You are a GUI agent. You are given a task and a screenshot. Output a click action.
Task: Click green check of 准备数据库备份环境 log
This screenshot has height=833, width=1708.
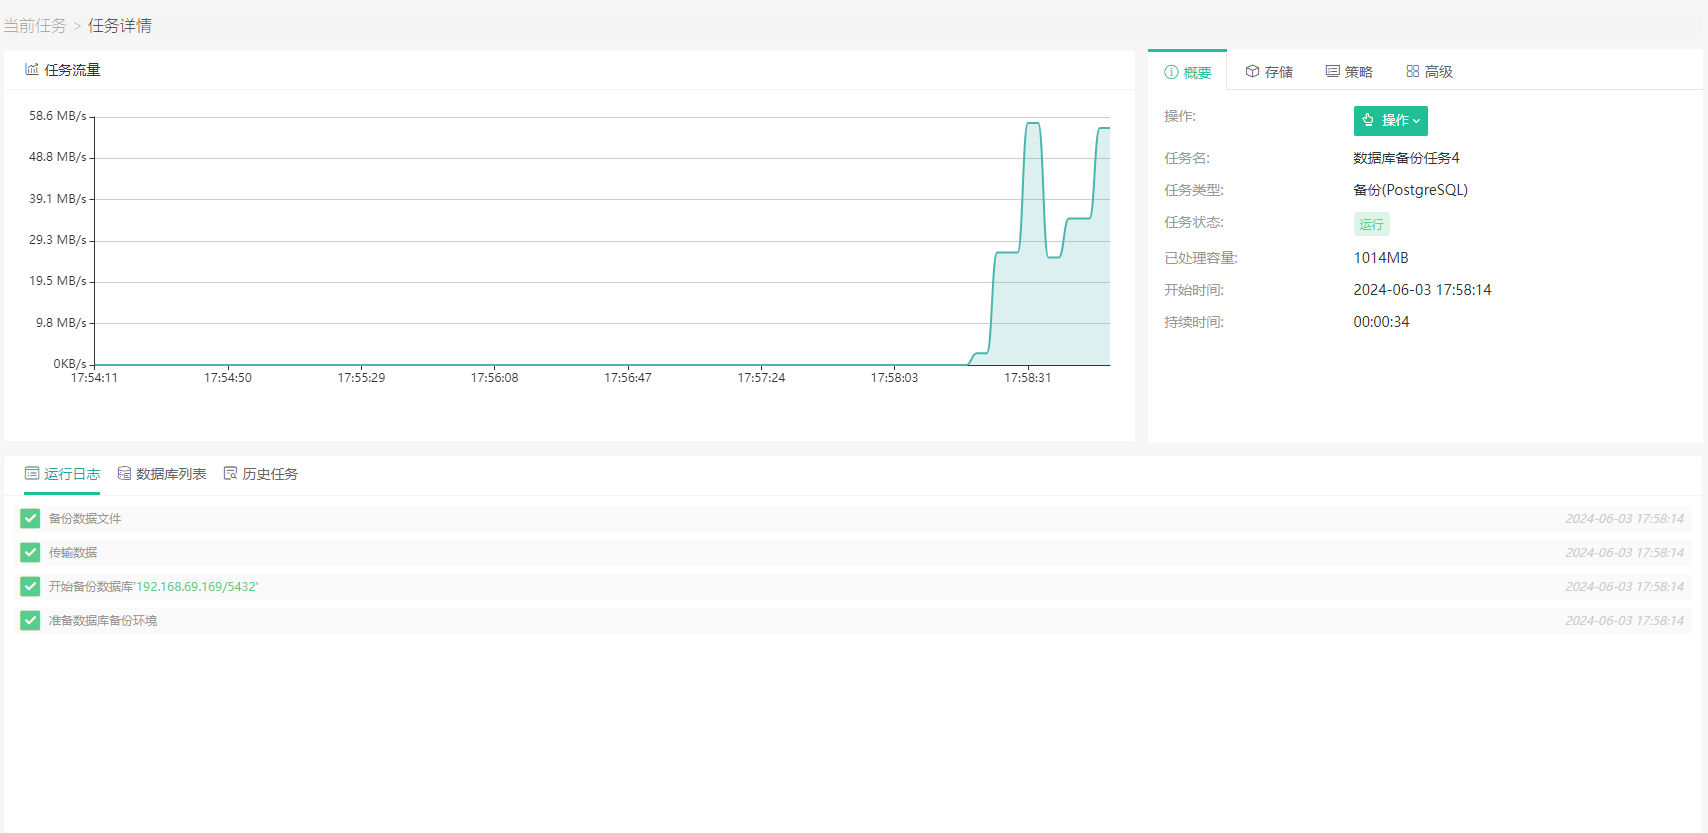pyautogui.click(x=30, y=620)
